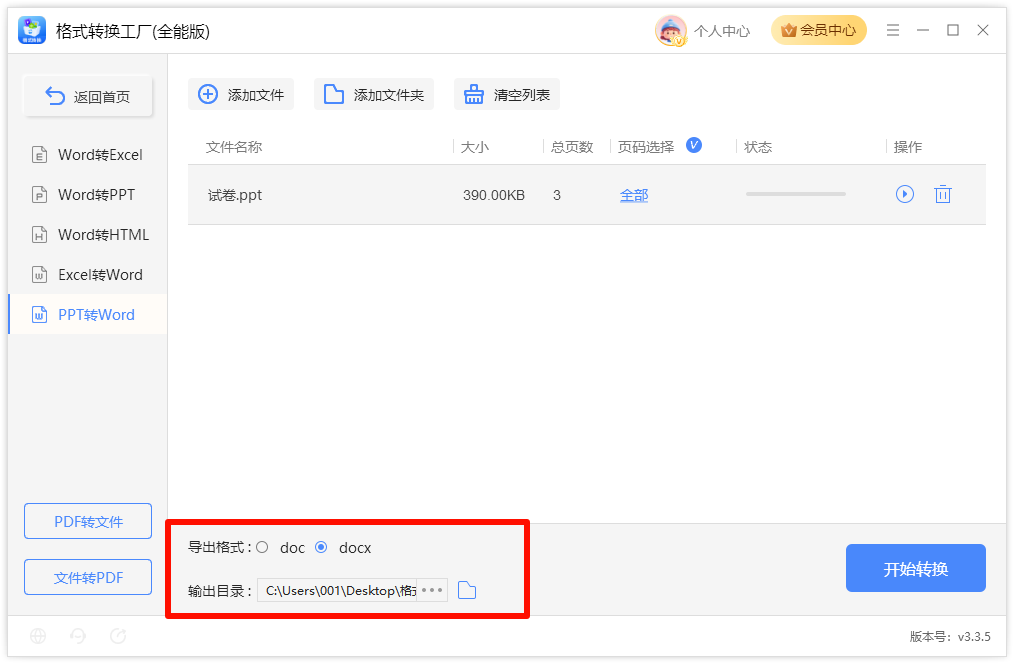Open 个人中心 personal center
The image size is (1014, 664).
[x=722, y=31]
